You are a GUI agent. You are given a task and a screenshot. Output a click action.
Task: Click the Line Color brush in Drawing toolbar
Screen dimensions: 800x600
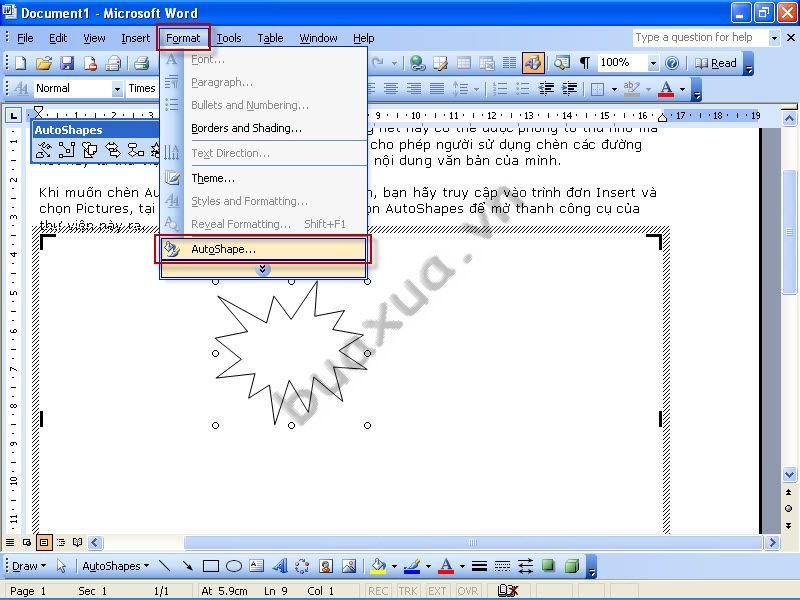pos(412,566)
